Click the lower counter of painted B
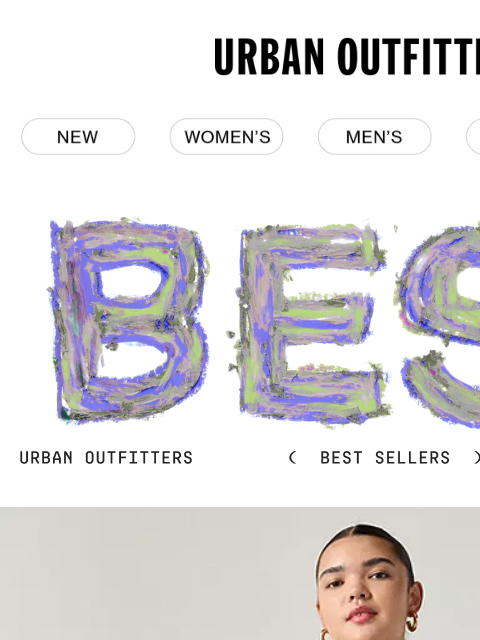The width and height of the screenshot is (480, 640). click(135, 360)
